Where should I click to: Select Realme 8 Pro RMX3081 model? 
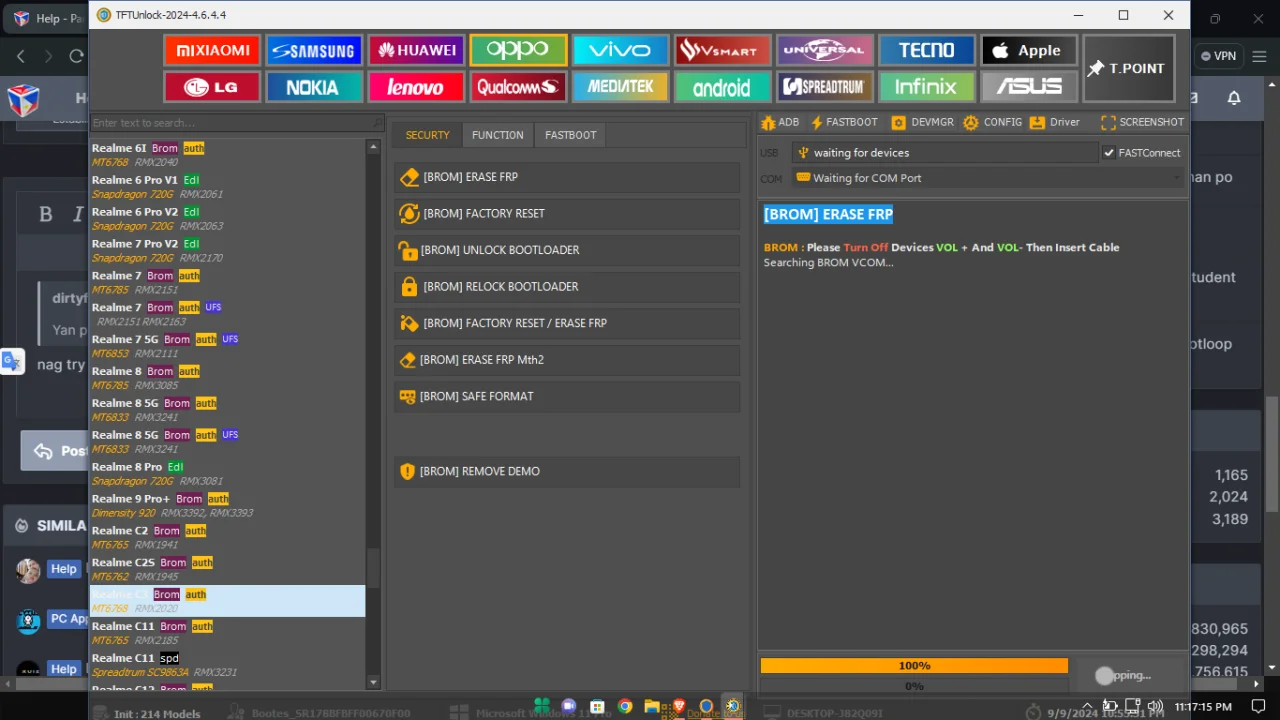click(x=228, y=474)
